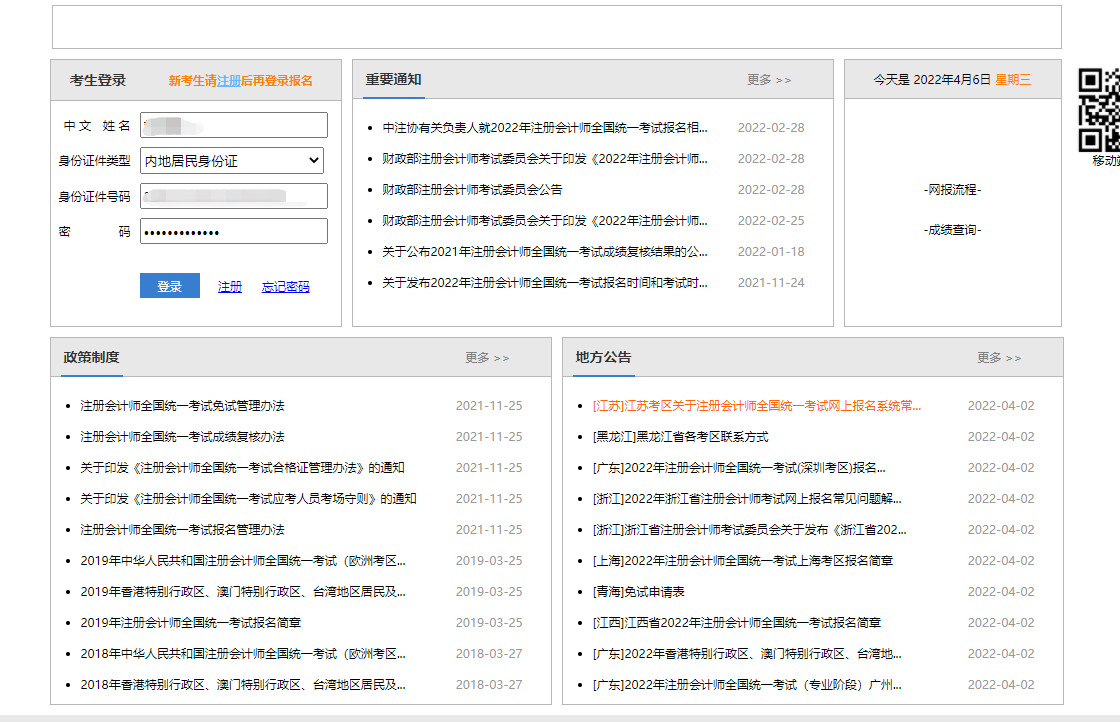Open the 注册会计师全国统一考试免试管理办法 policy

[184, 405]
